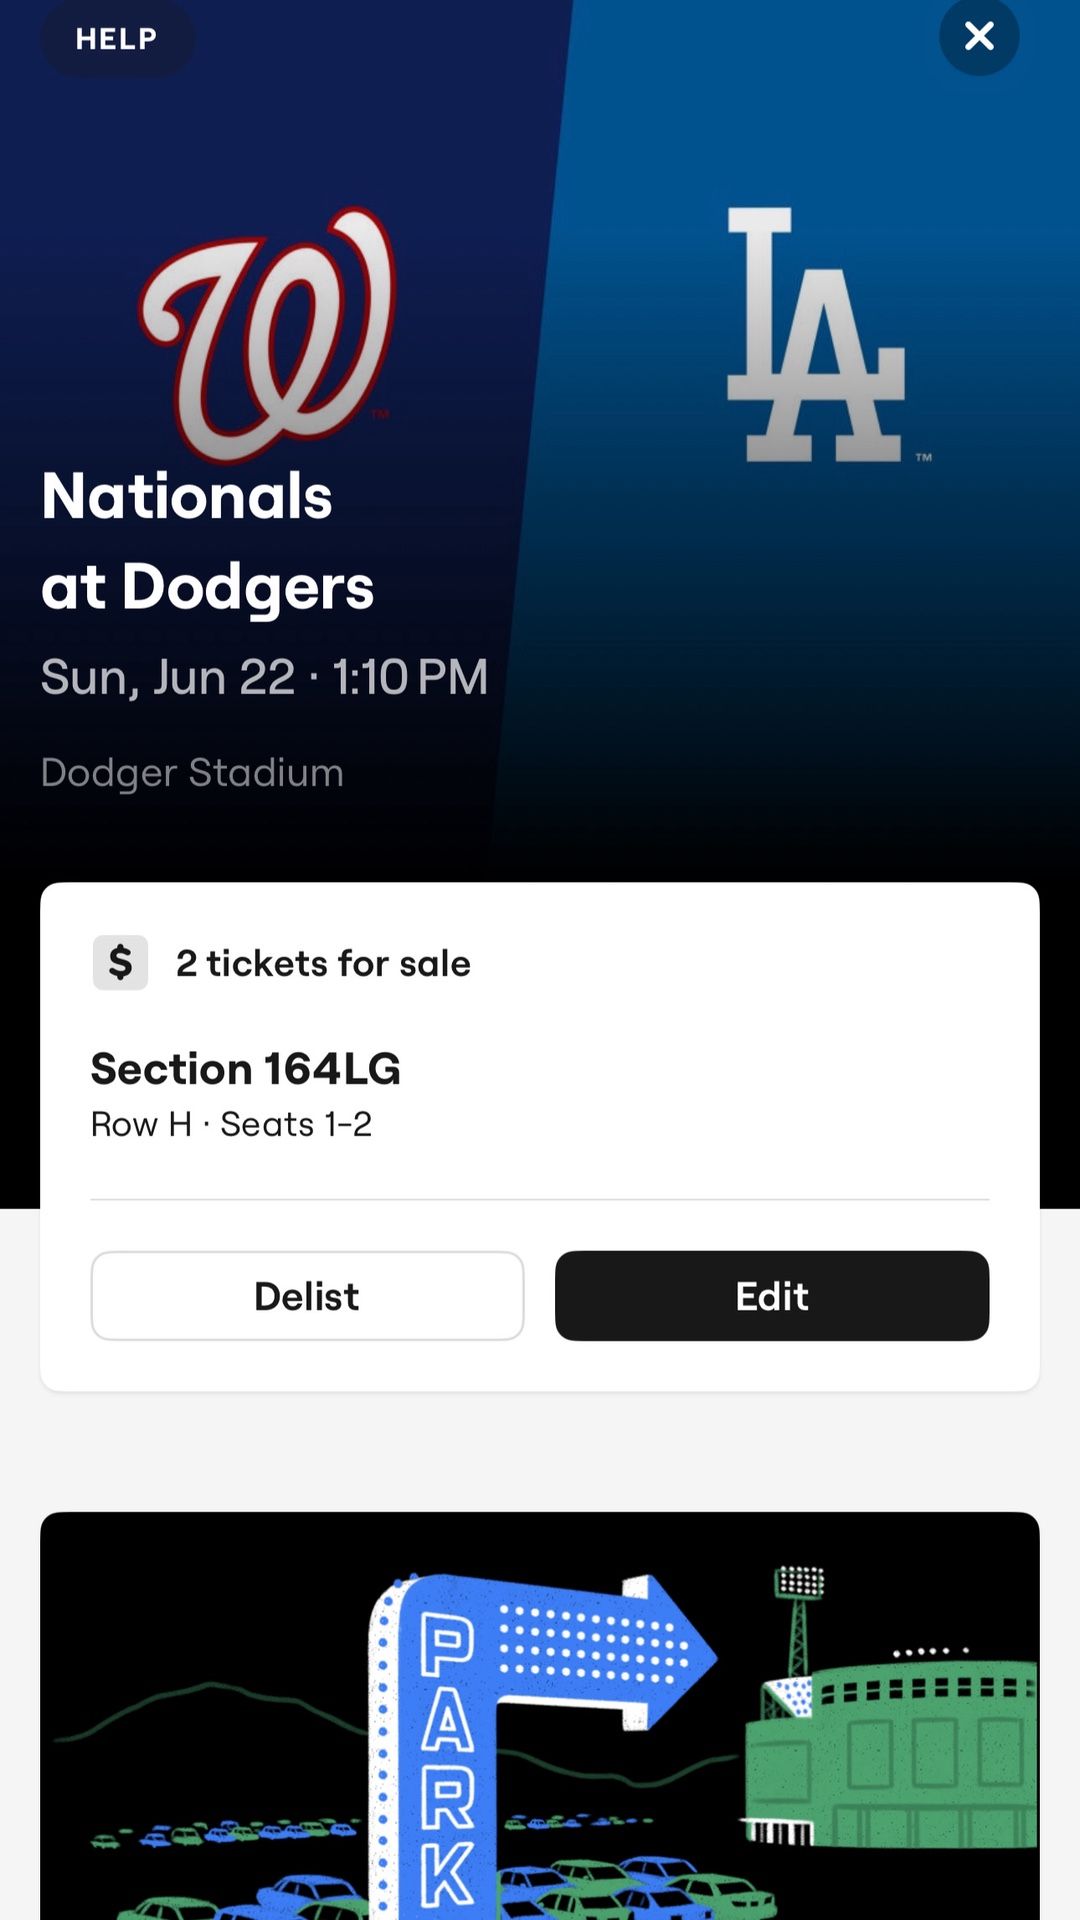This screenshot has width=1080, height=1920.
Task: Tap the divider line in ticket card
Action: click(540, 1199)
